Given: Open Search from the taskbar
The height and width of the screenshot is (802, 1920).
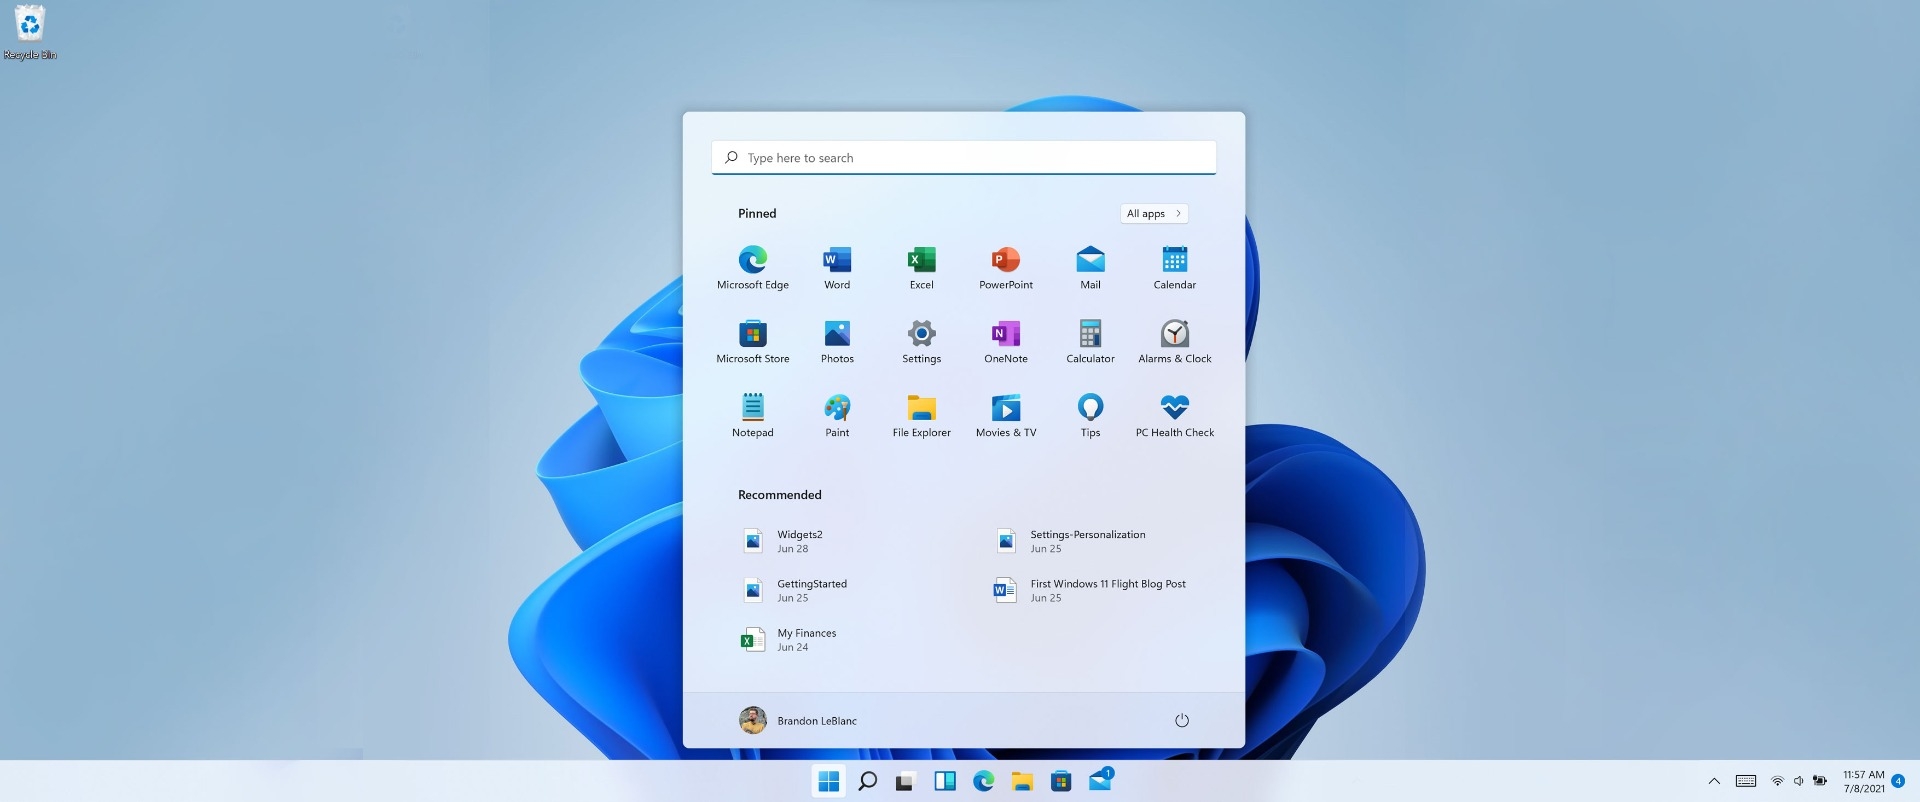Looking at the screenshot, I should click(x=868, y=781).
